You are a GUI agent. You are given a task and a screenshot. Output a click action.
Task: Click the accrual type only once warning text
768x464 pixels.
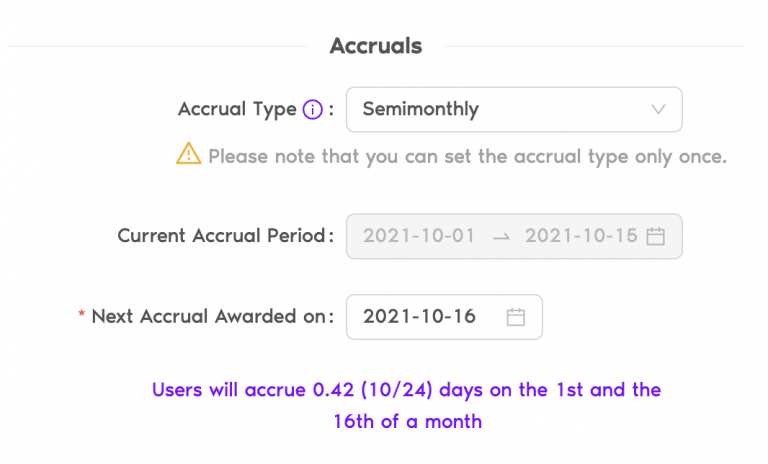click(x=467, y=157)
